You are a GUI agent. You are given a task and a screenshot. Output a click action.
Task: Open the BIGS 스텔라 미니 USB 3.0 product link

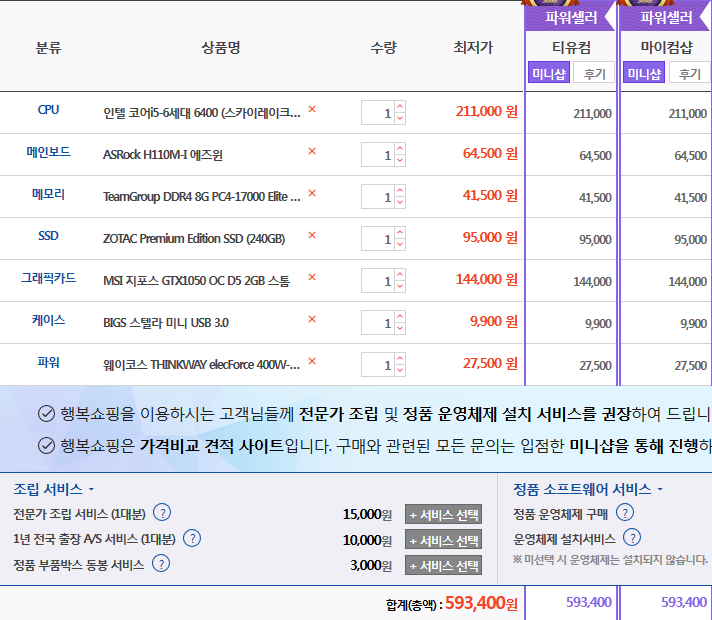(x=166, y=322)
